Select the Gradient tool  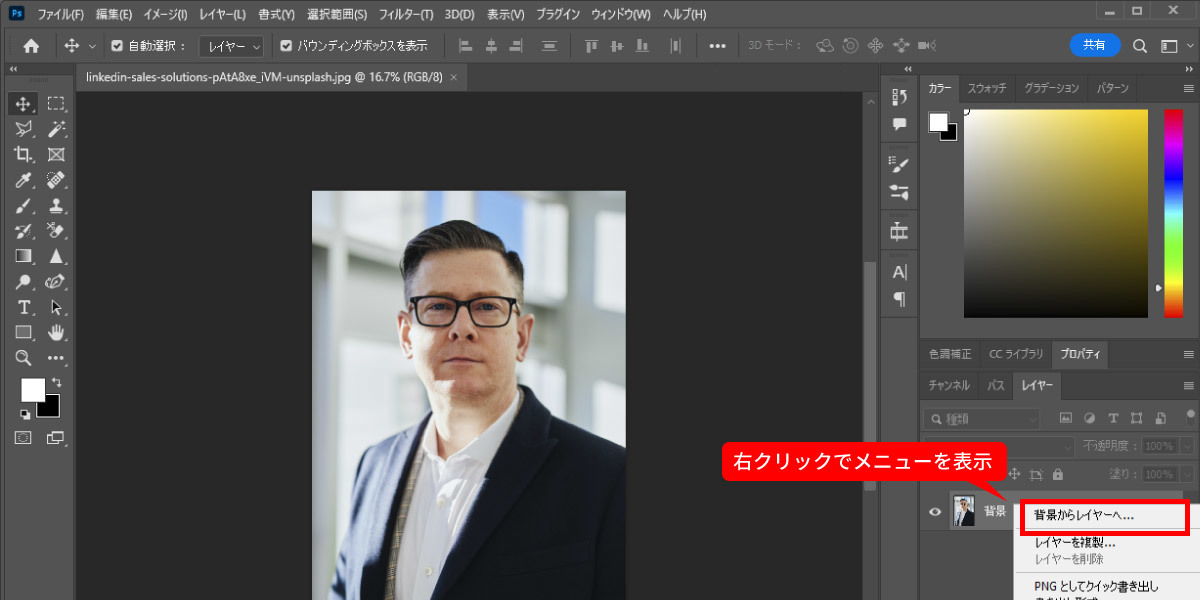point(24,256)
